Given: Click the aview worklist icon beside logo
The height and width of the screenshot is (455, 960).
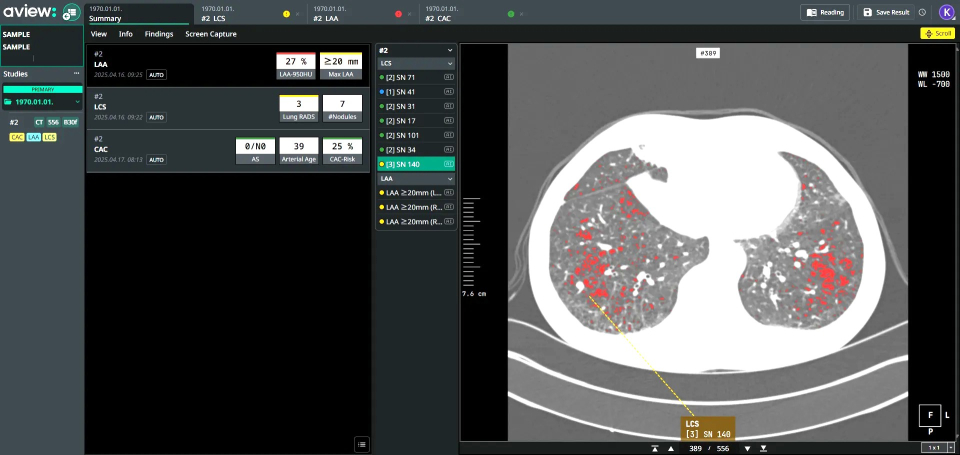Looking at the screenshot, I should 71,13.
